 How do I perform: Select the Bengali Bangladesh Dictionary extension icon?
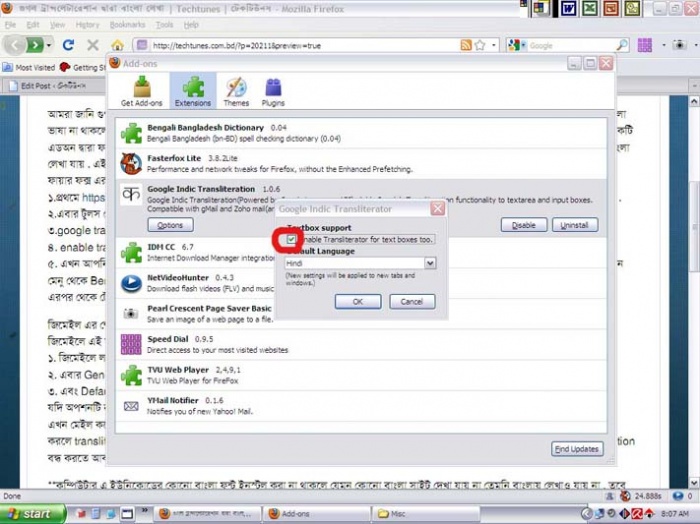tap(131, 133)
